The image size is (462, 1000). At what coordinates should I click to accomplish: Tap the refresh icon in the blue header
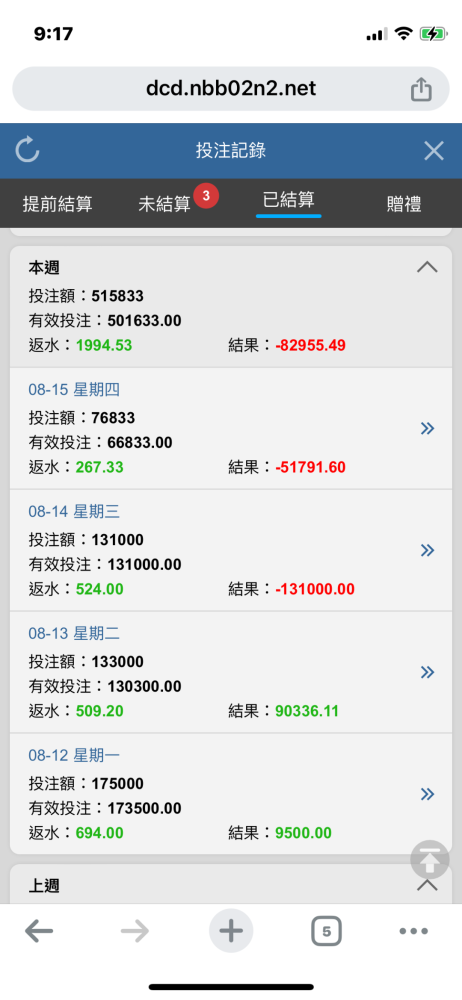(27, 151)
